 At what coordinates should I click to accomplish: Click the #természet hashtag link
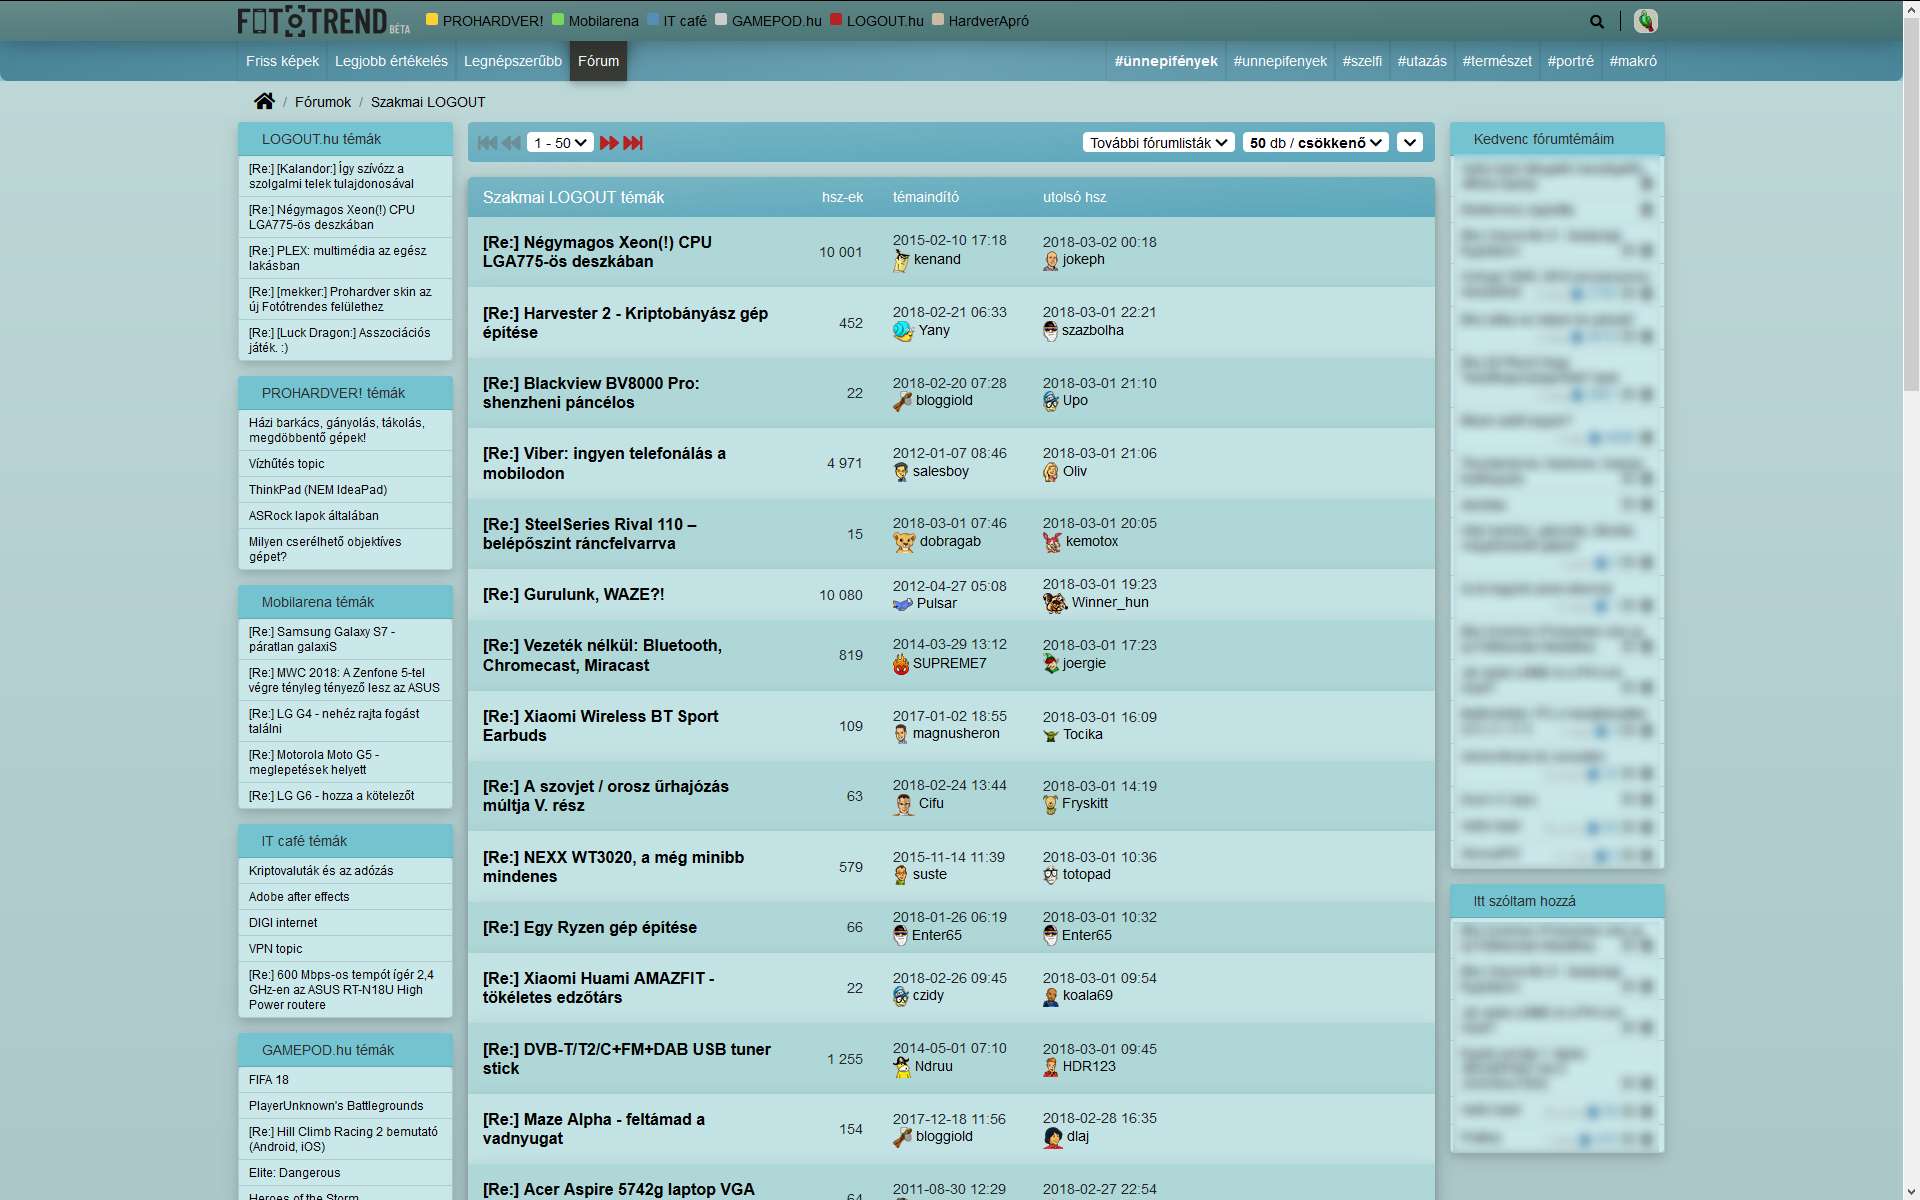(x=1496, y=61)
